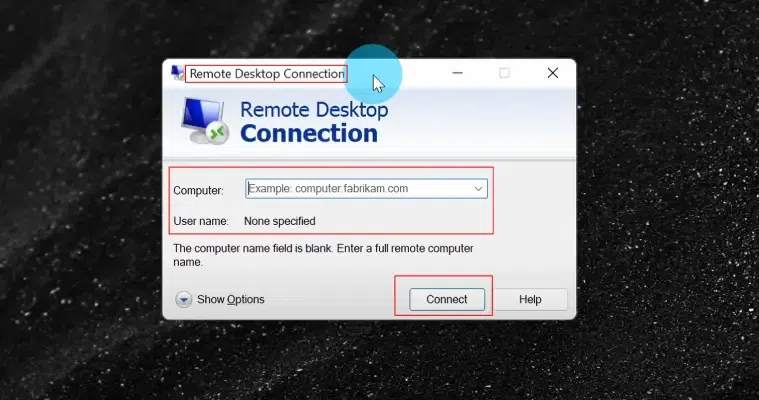Viewport: 759px width, 400px height.
Task: Expand Show Options arrow icon
Action: click(183, 299)
